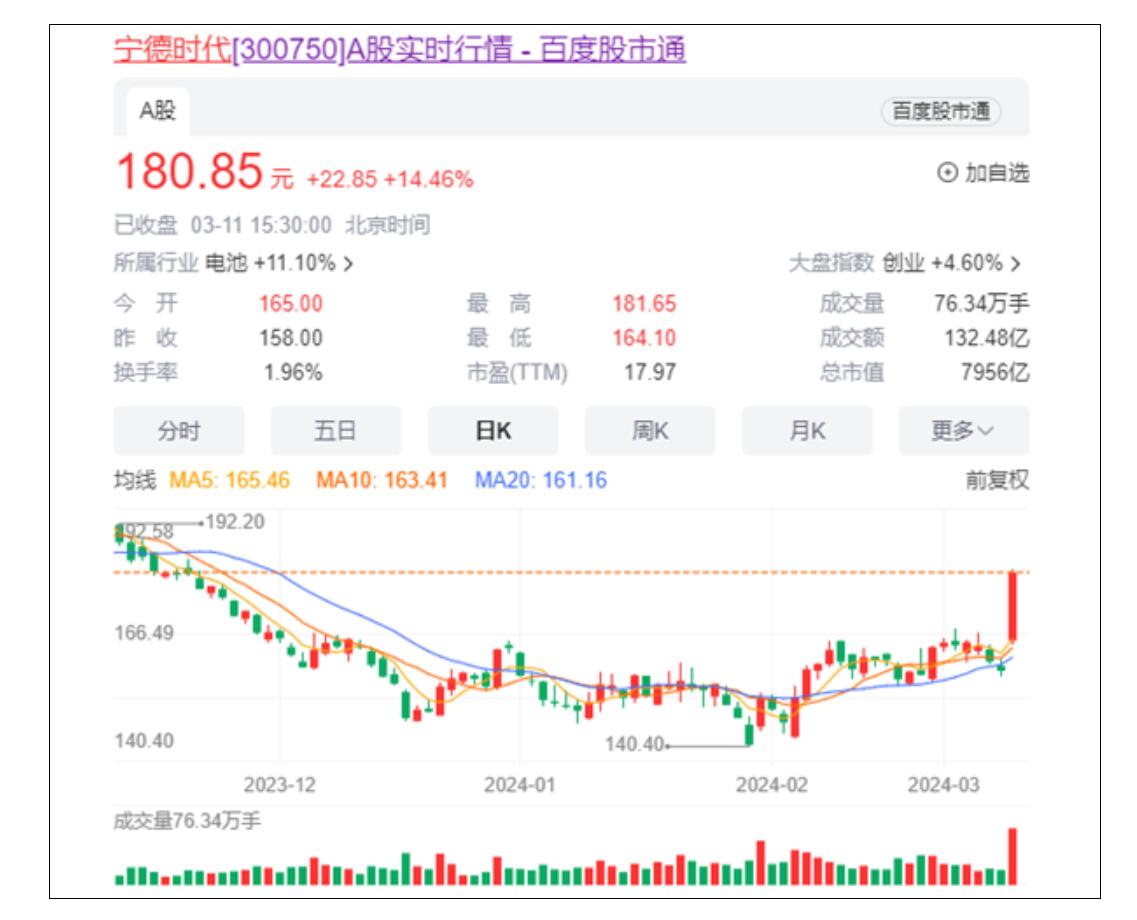
Task: Click the tallest red volume bar at right
Action: point(1012,856)
